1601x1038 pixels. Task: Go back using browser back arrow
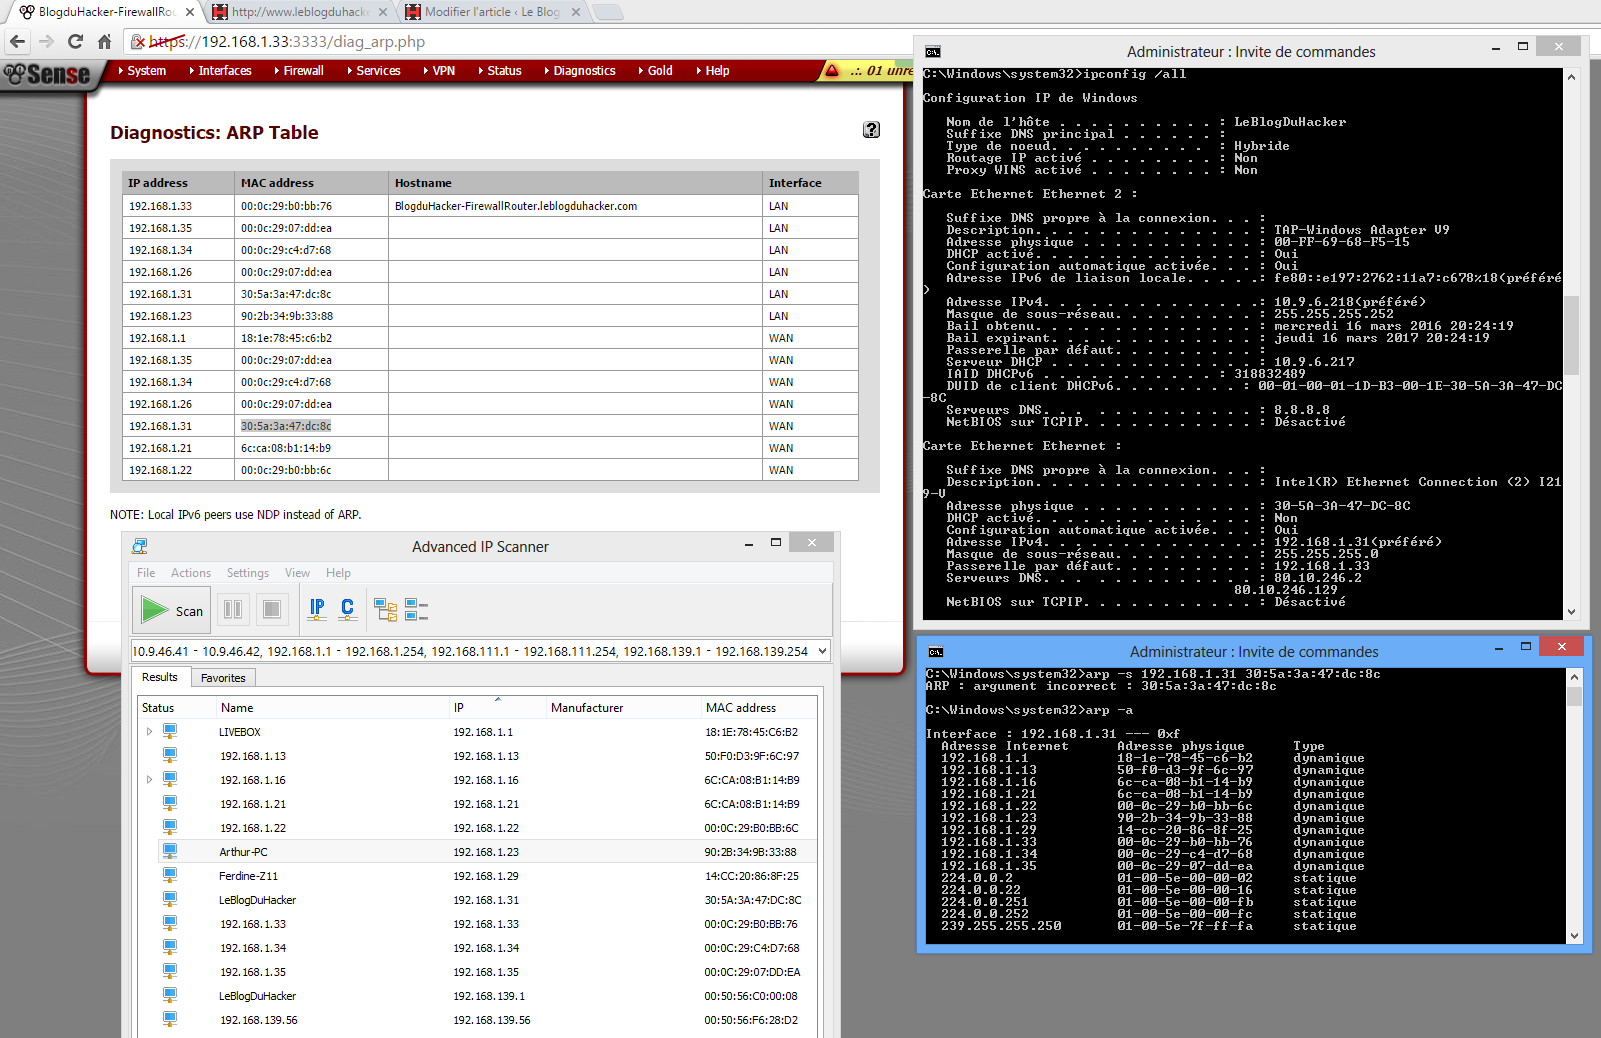[17, 42]
